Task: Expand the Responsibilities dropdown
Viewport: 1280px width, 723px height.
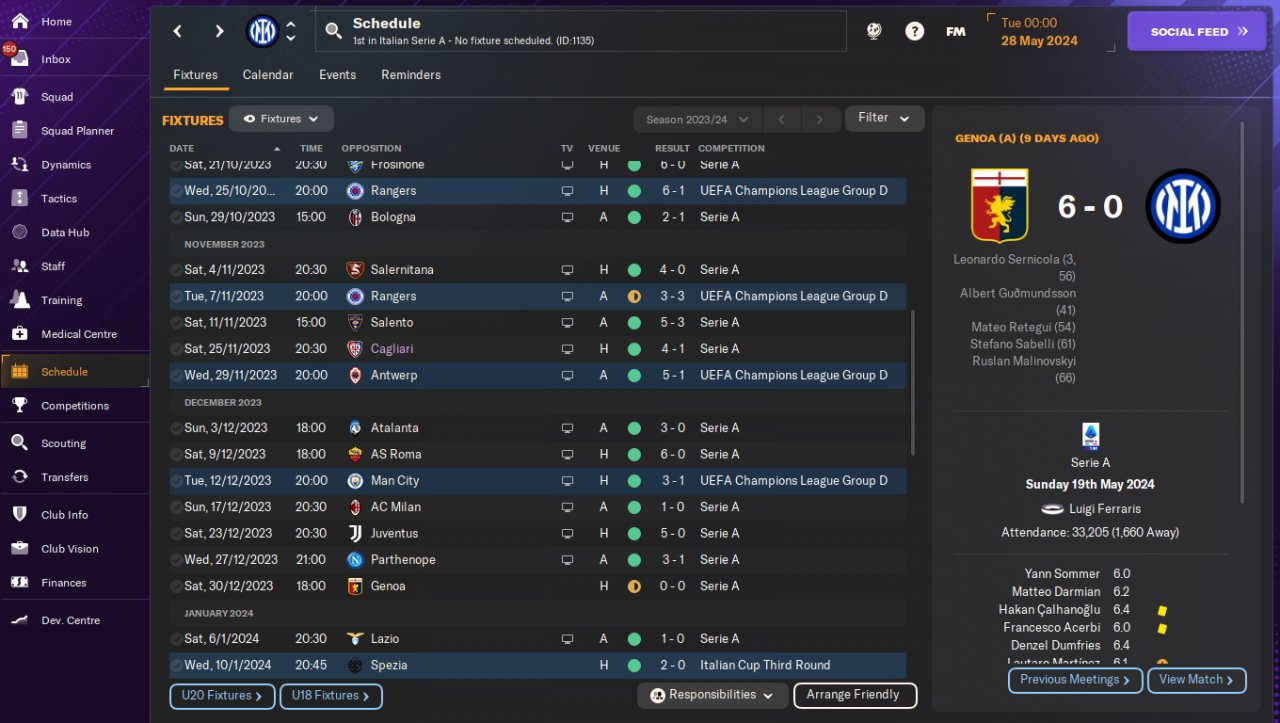Action: (711, 695)
